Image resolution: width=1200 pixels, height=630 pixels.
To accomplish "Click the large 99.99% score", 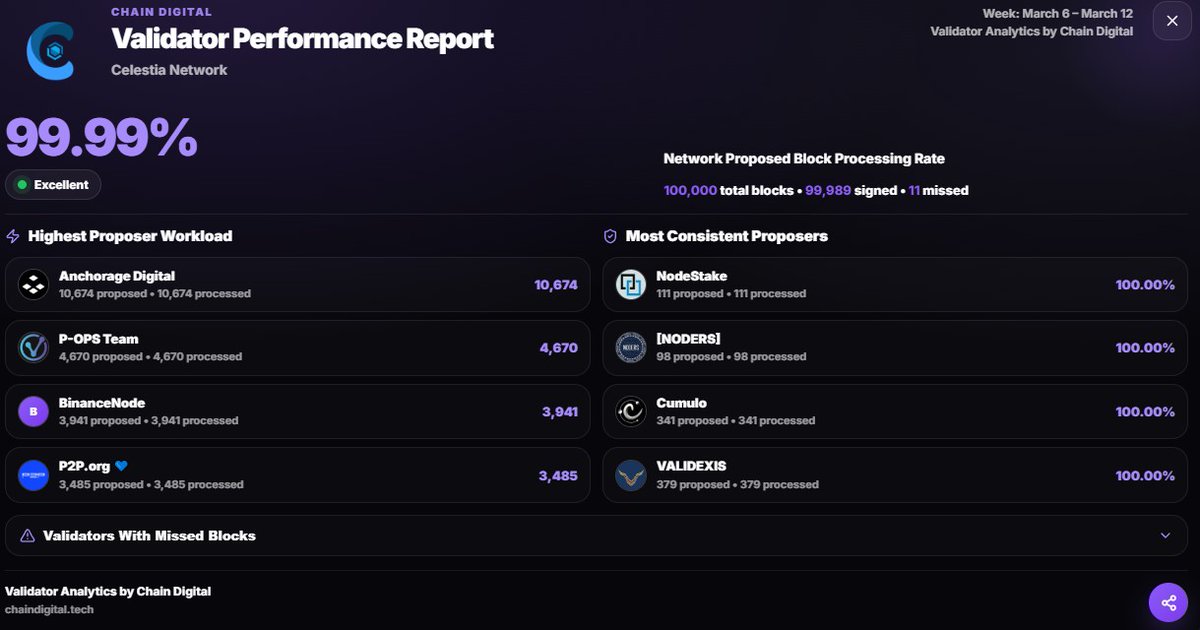I will 102,138.
